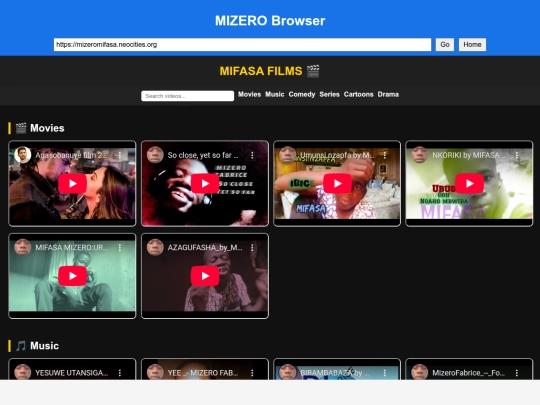Open three-dot menu on AZAGUFASHA video
The width and height of the screenshot is (540, 405).
point(252,248)
